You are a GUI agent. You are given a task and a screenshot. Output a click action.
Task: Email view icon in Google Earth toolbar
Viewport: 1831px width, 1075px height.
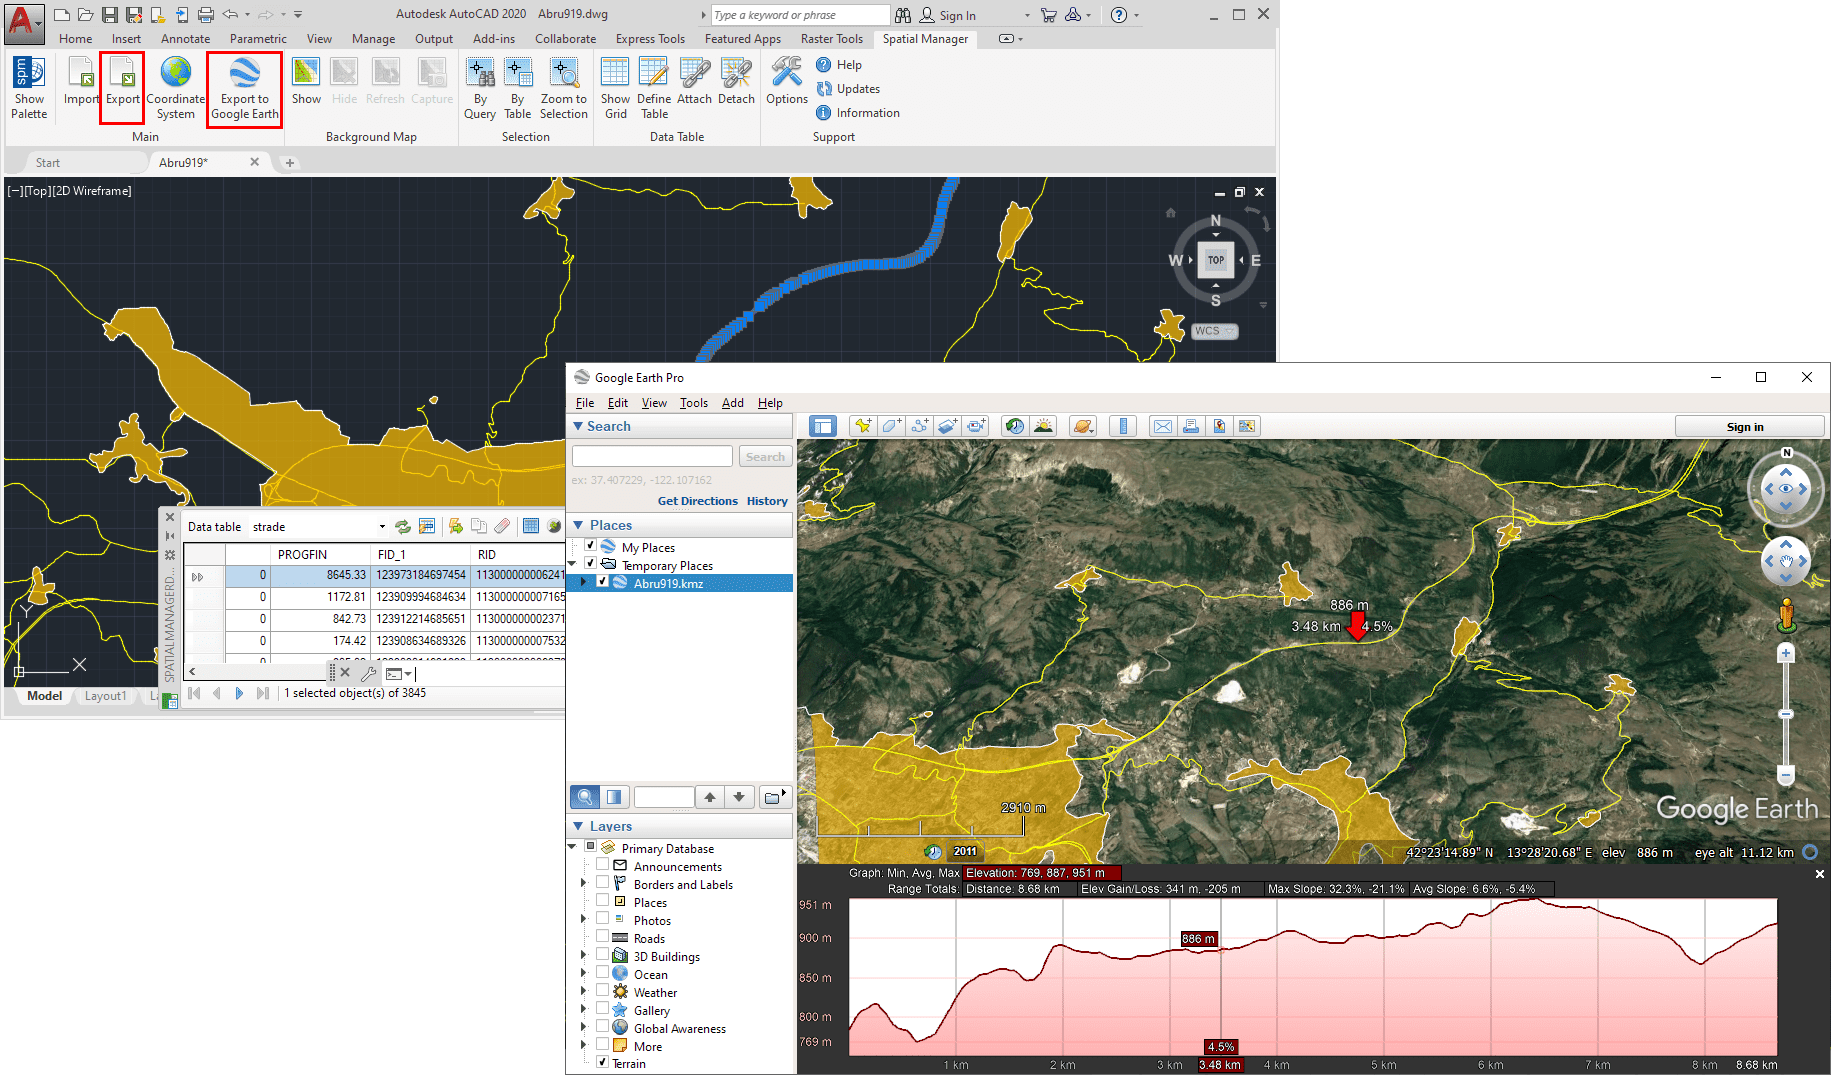1163,426
